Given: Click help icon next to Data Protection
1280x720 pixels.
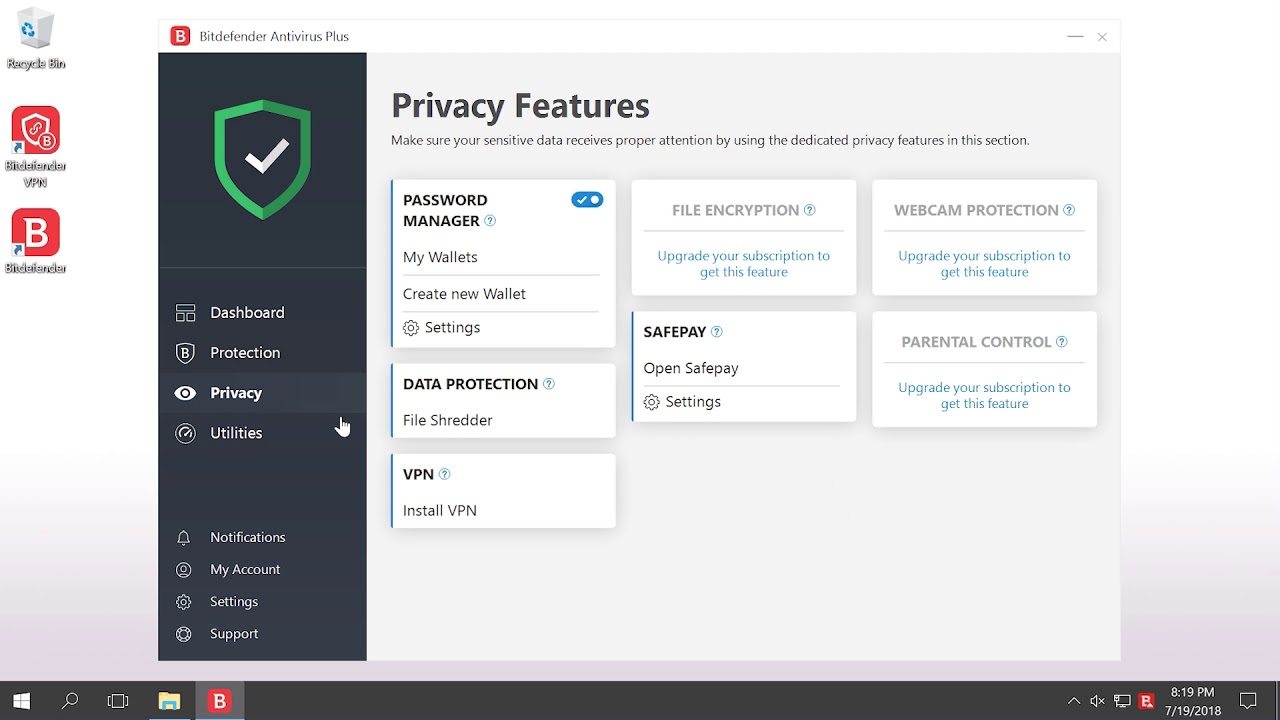Looking at the screenshot, I should click(x=548, y=384).
